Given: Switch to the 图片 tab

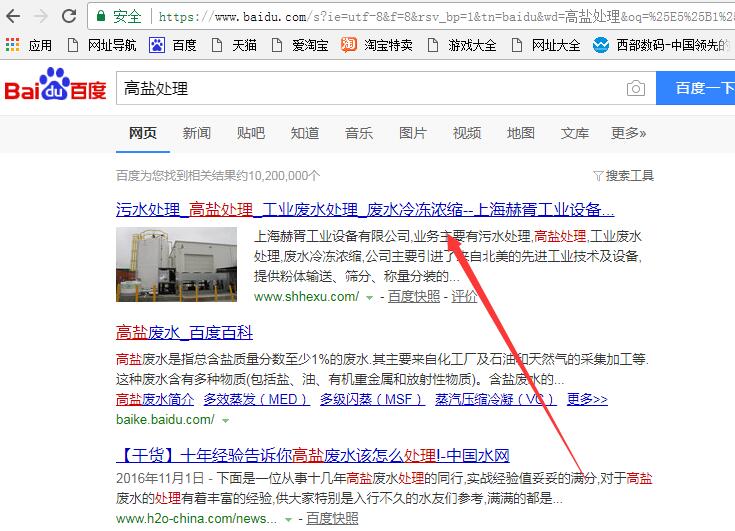Looking at the screenshot, I should coord(412,133).
